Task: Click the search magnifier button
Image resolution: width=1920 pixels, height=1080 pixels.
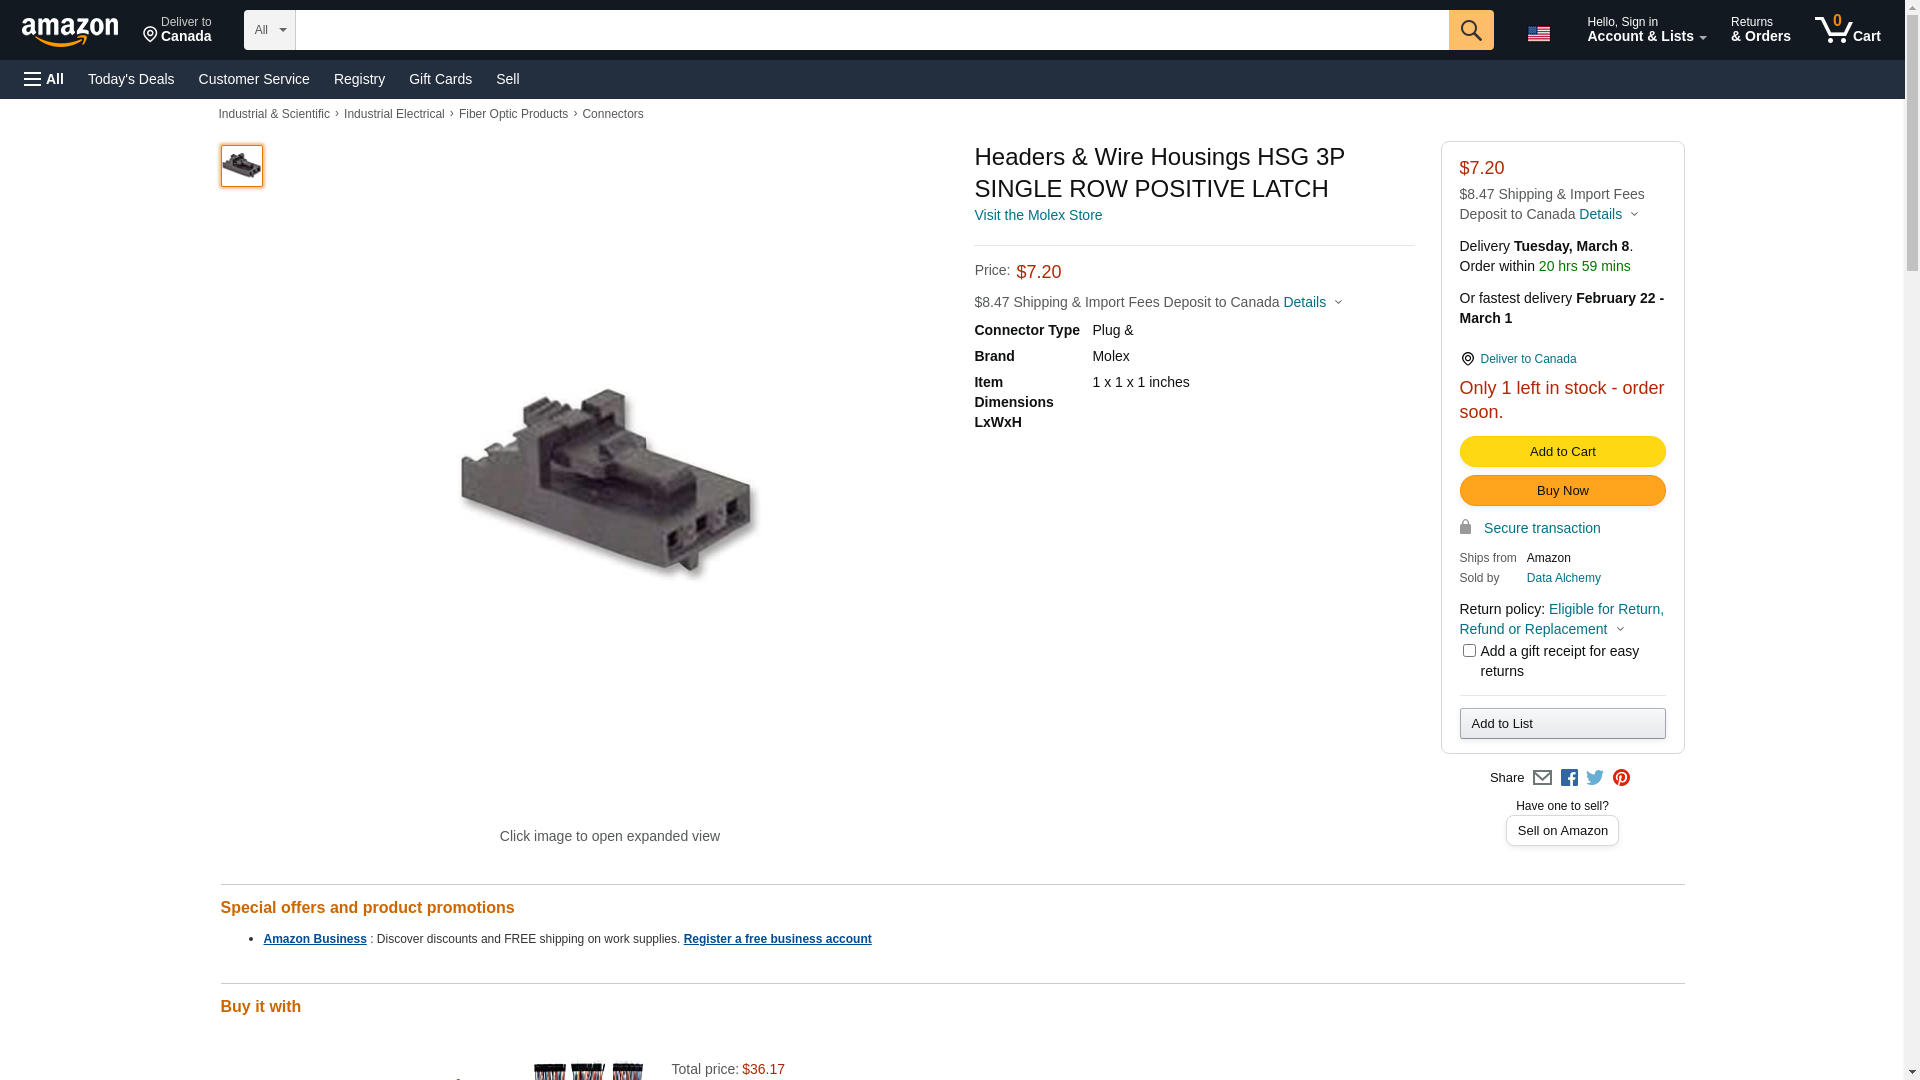Action: tap(1471, 30)
